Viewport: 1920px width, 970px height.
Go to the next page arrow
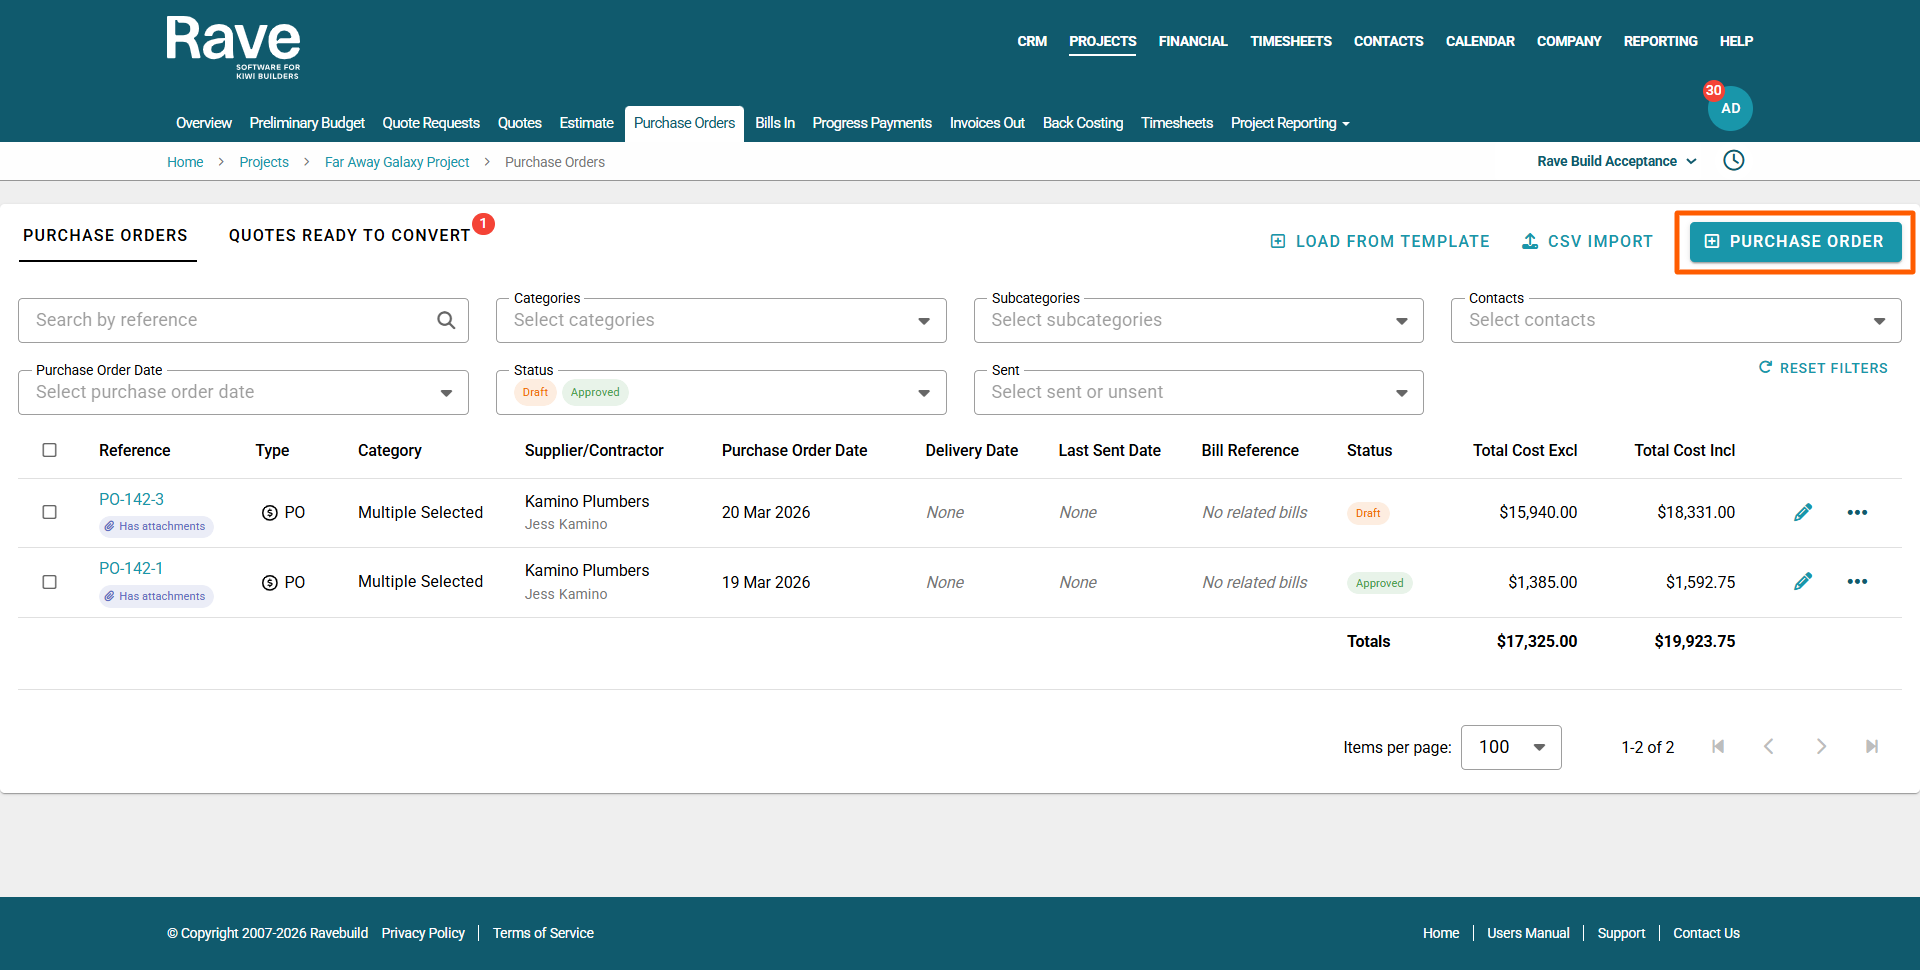(1820, 747)
